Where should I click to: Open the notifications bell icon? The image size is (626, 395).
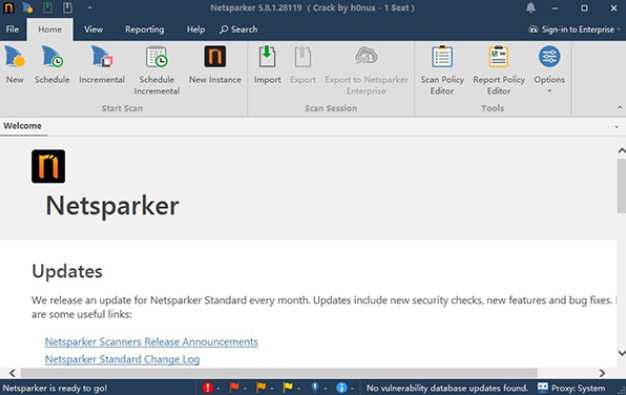[x=530, y=8]
